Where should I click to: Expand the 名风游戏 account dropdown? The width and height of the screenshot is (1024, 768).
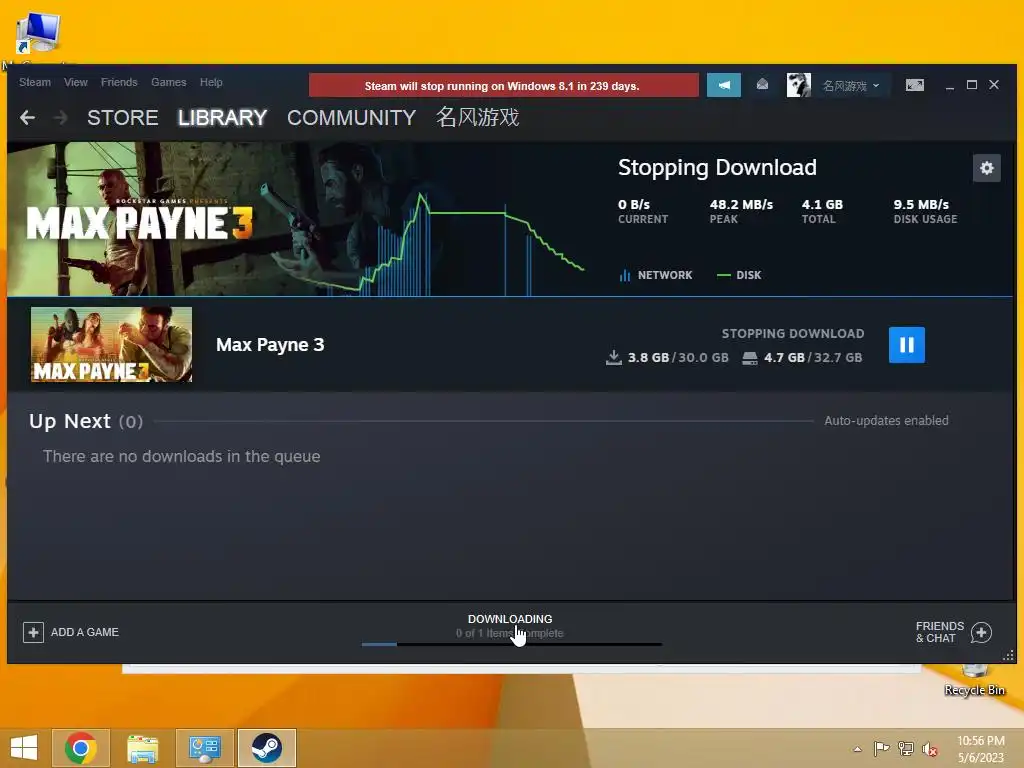[851, 86]
